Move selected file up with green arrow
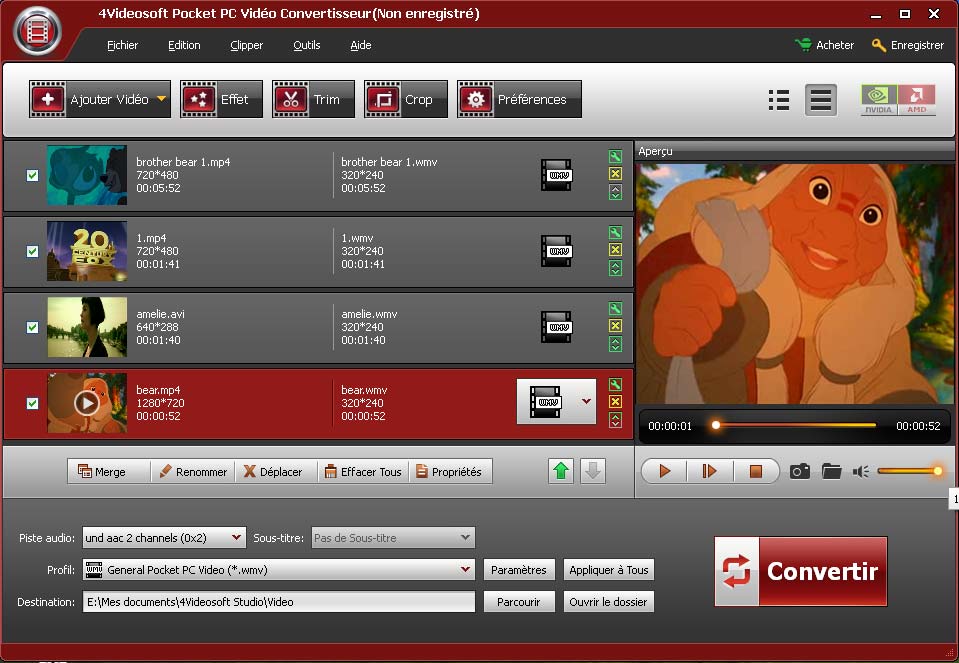This screenshot has height=663, width=959. (x=561, y=472)
